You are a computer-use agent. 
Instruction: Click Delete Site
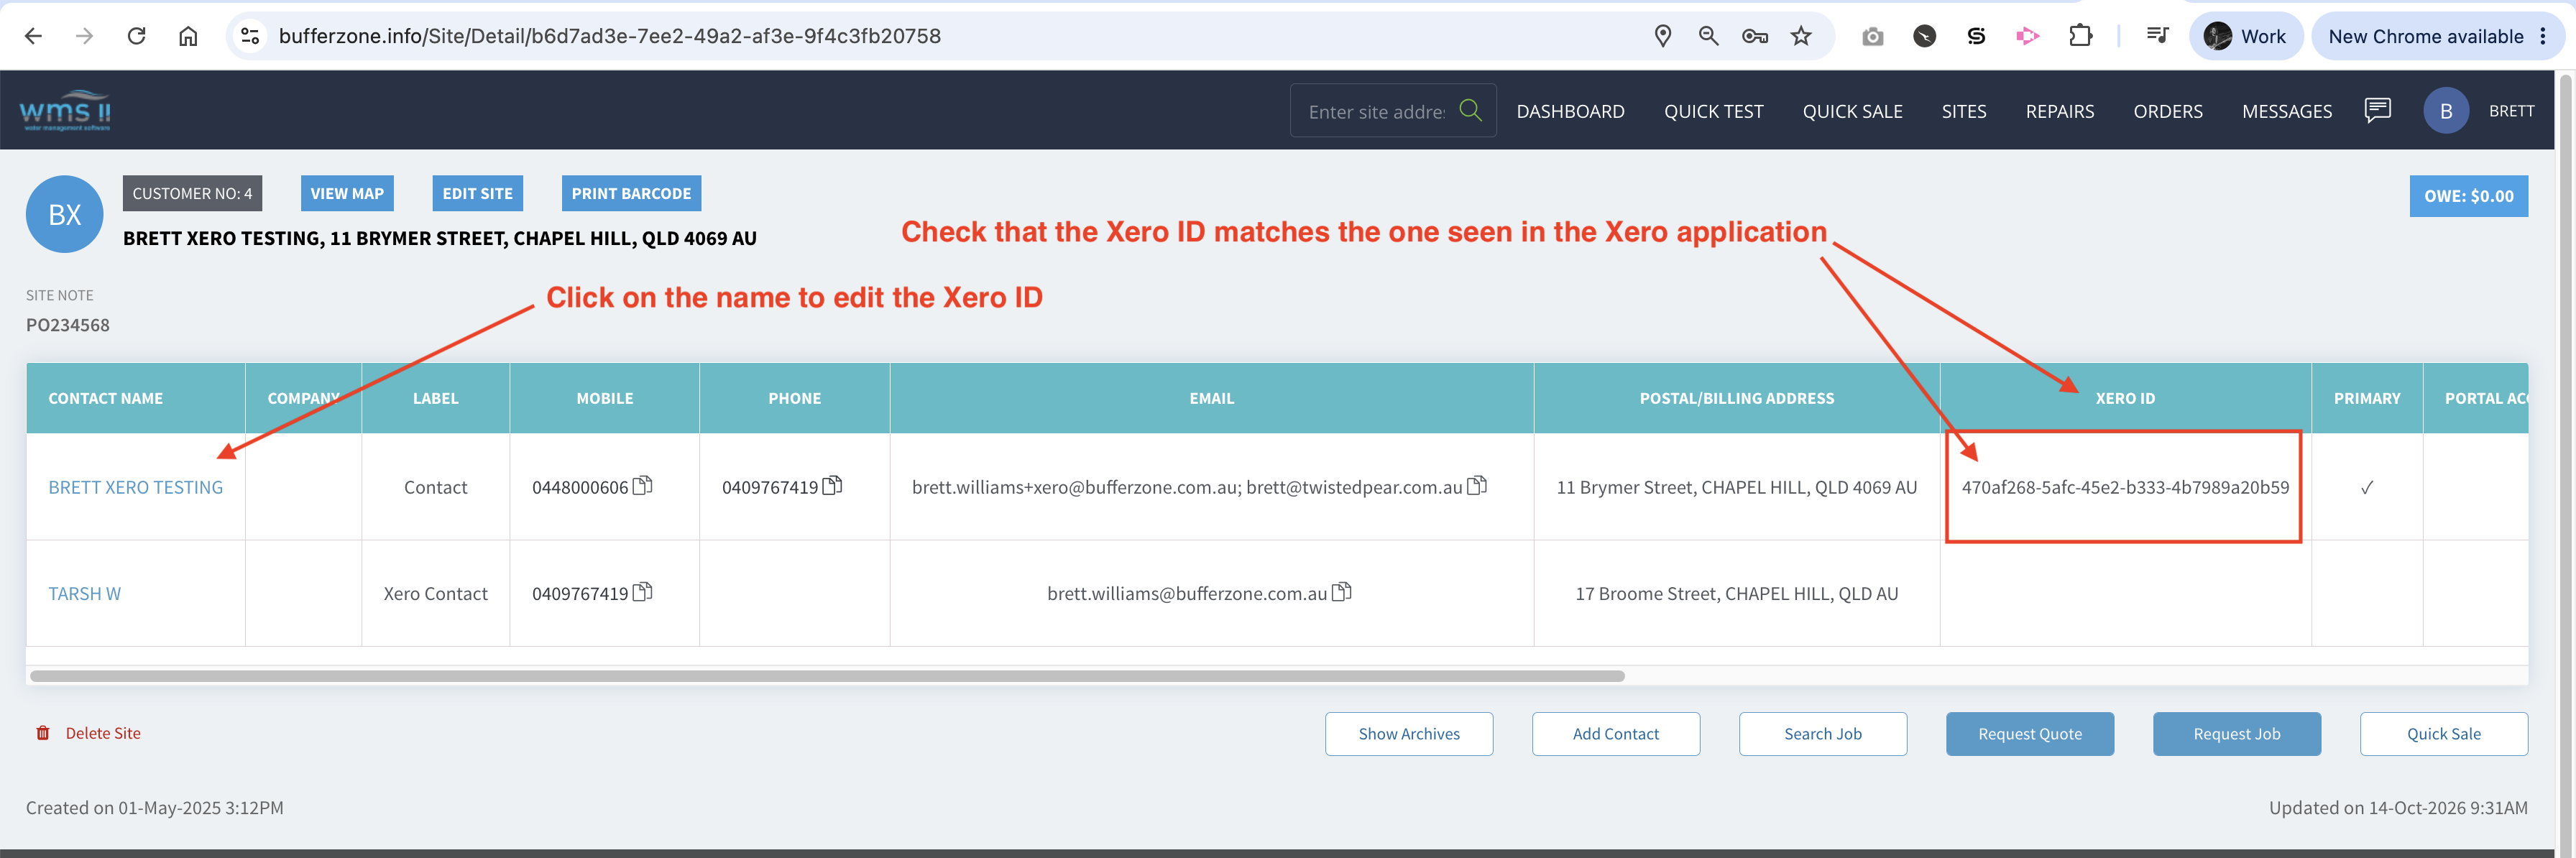pos(88,733)
